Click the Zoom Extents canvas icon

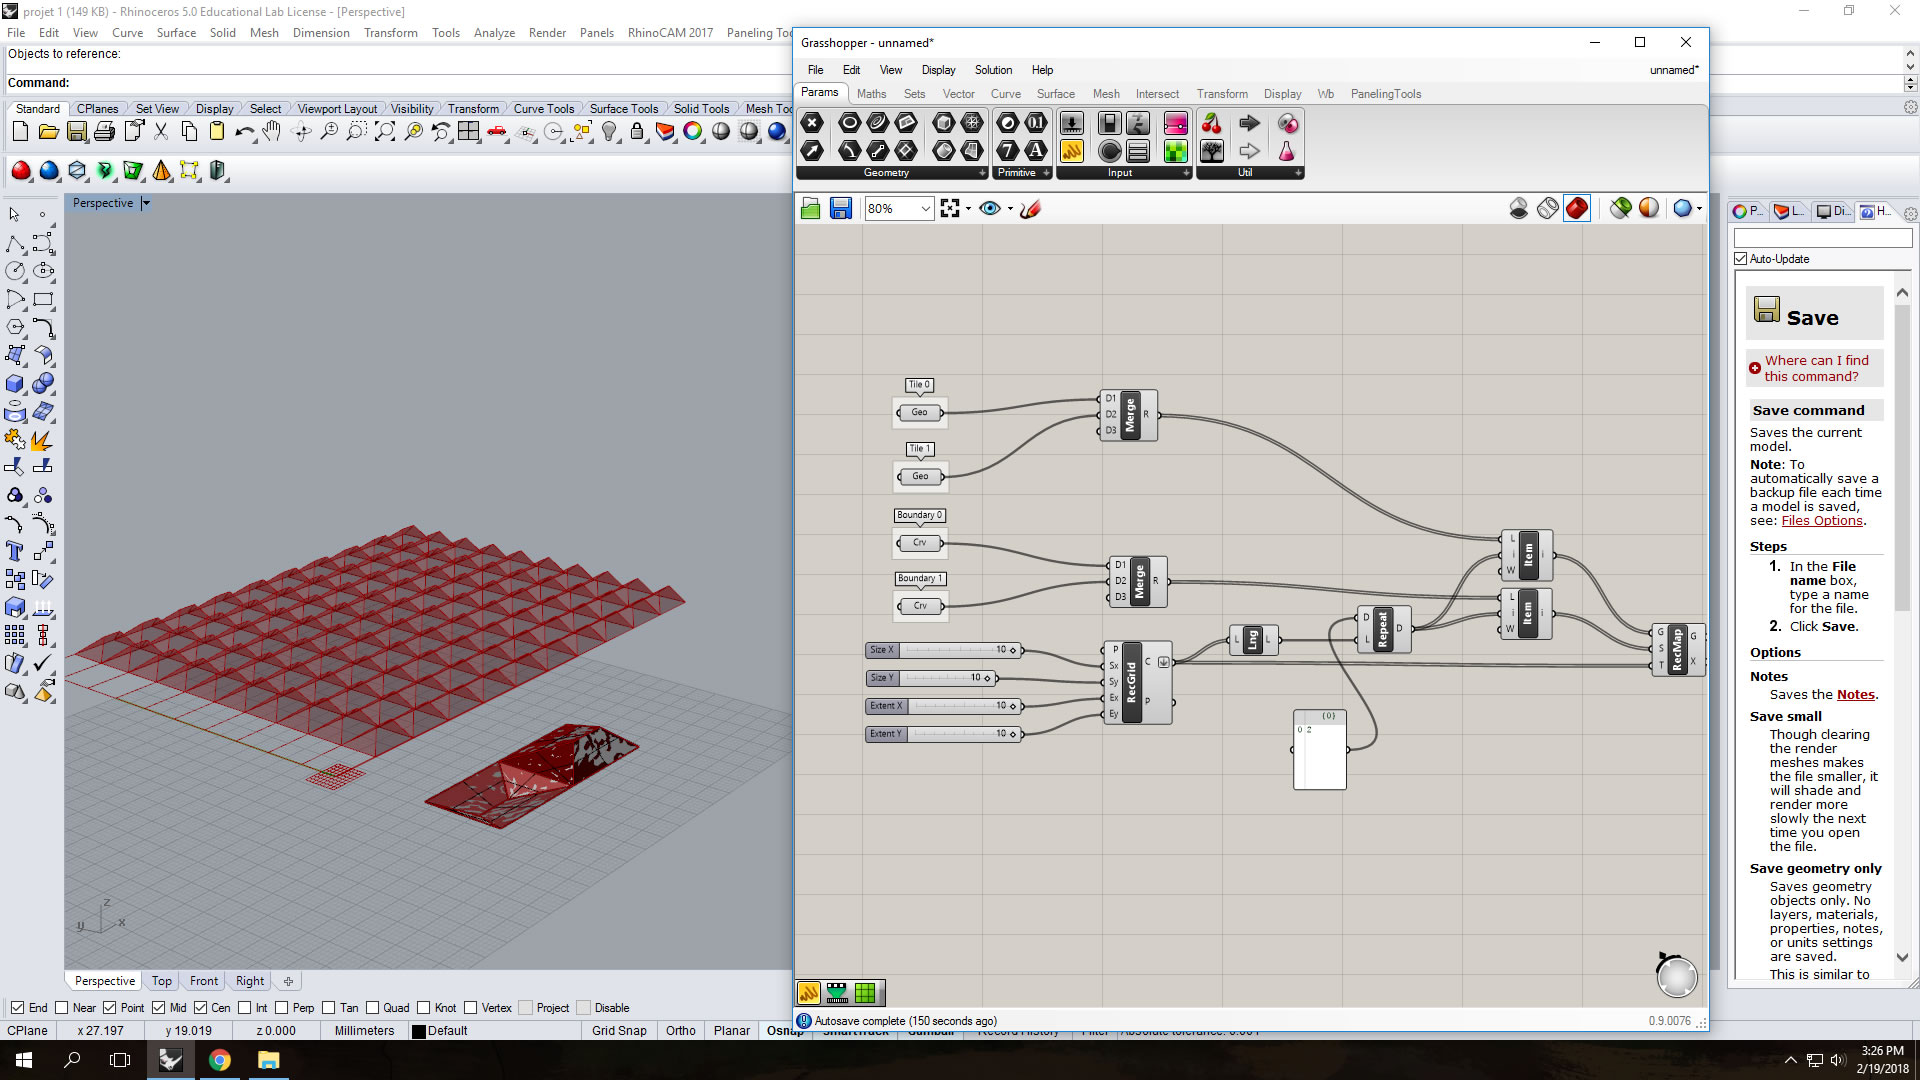pos(950,208)
